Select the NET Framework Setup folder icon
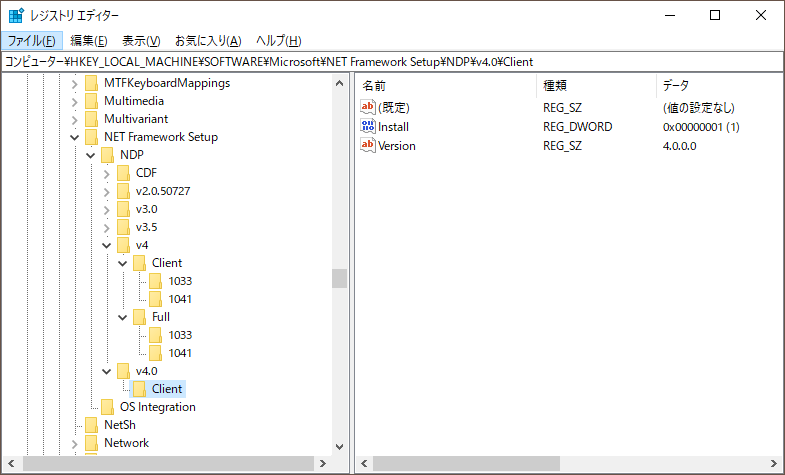This screenshot has height=475, width=785. (x=92, y=138)
